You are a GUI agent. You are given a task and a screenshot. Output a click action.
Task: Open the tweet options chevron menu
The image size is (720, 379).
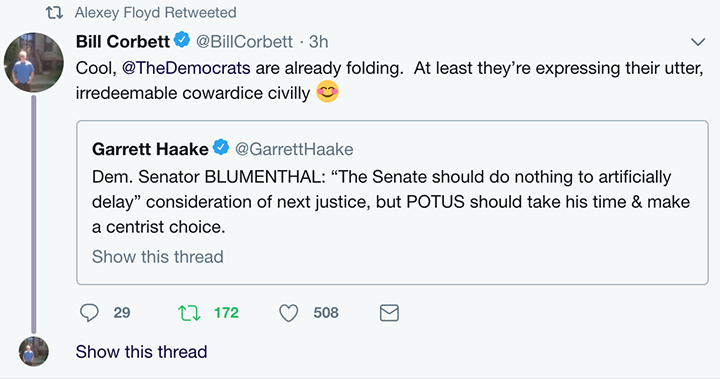tap(698, 42)
